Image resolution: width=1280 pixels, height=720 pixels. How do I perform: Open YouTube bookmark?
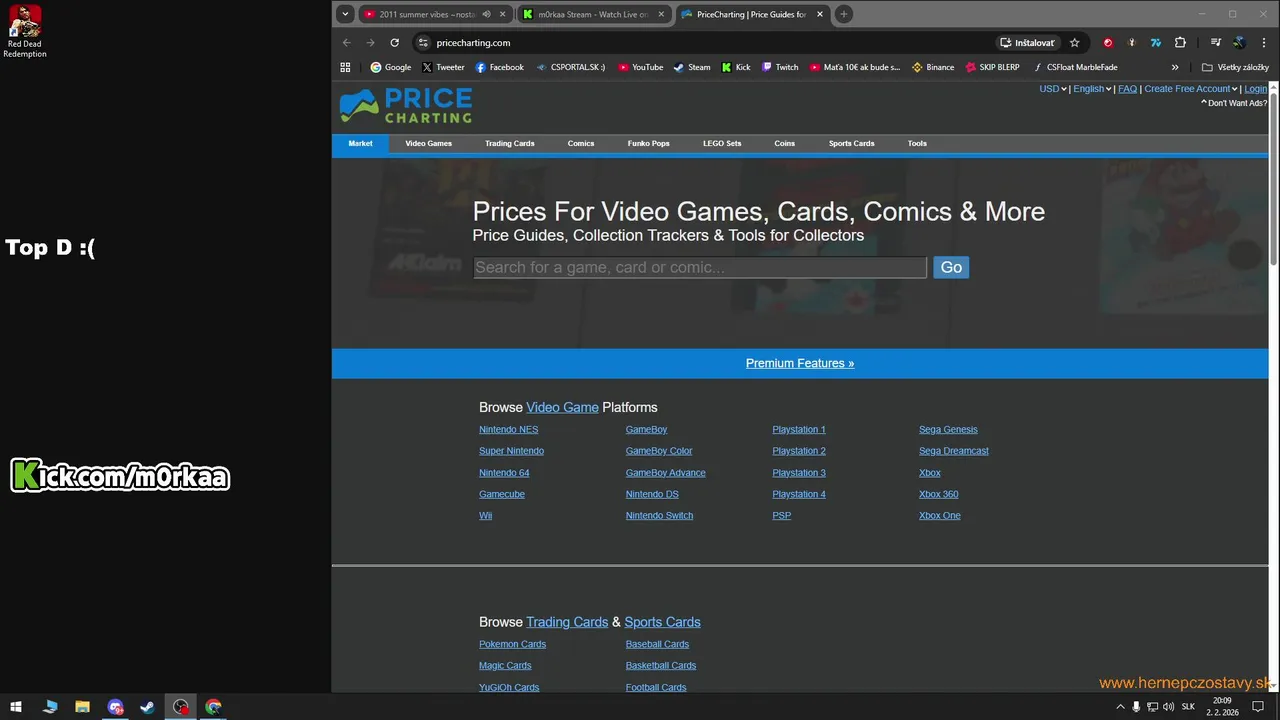click(640, 67)
